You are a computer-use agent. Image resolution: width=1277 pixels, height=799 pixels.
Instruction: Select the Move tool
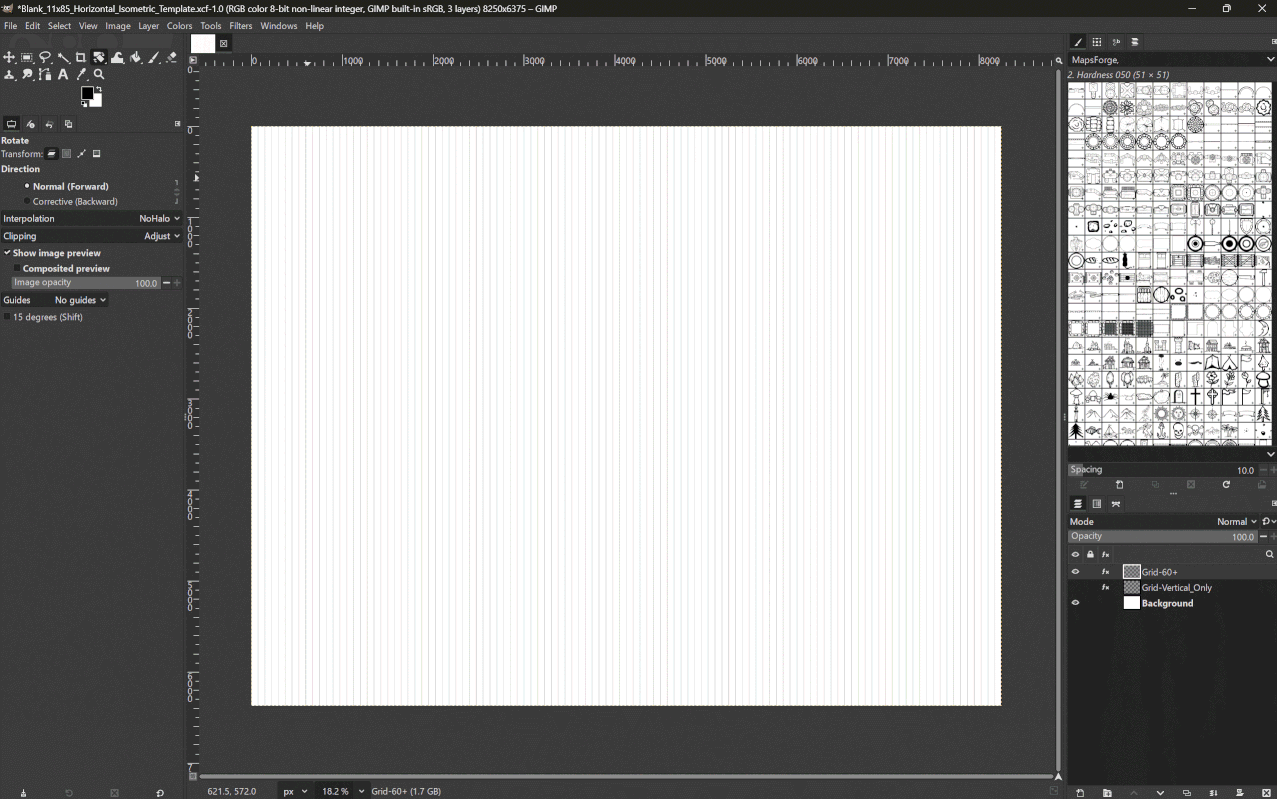[9, 58]
